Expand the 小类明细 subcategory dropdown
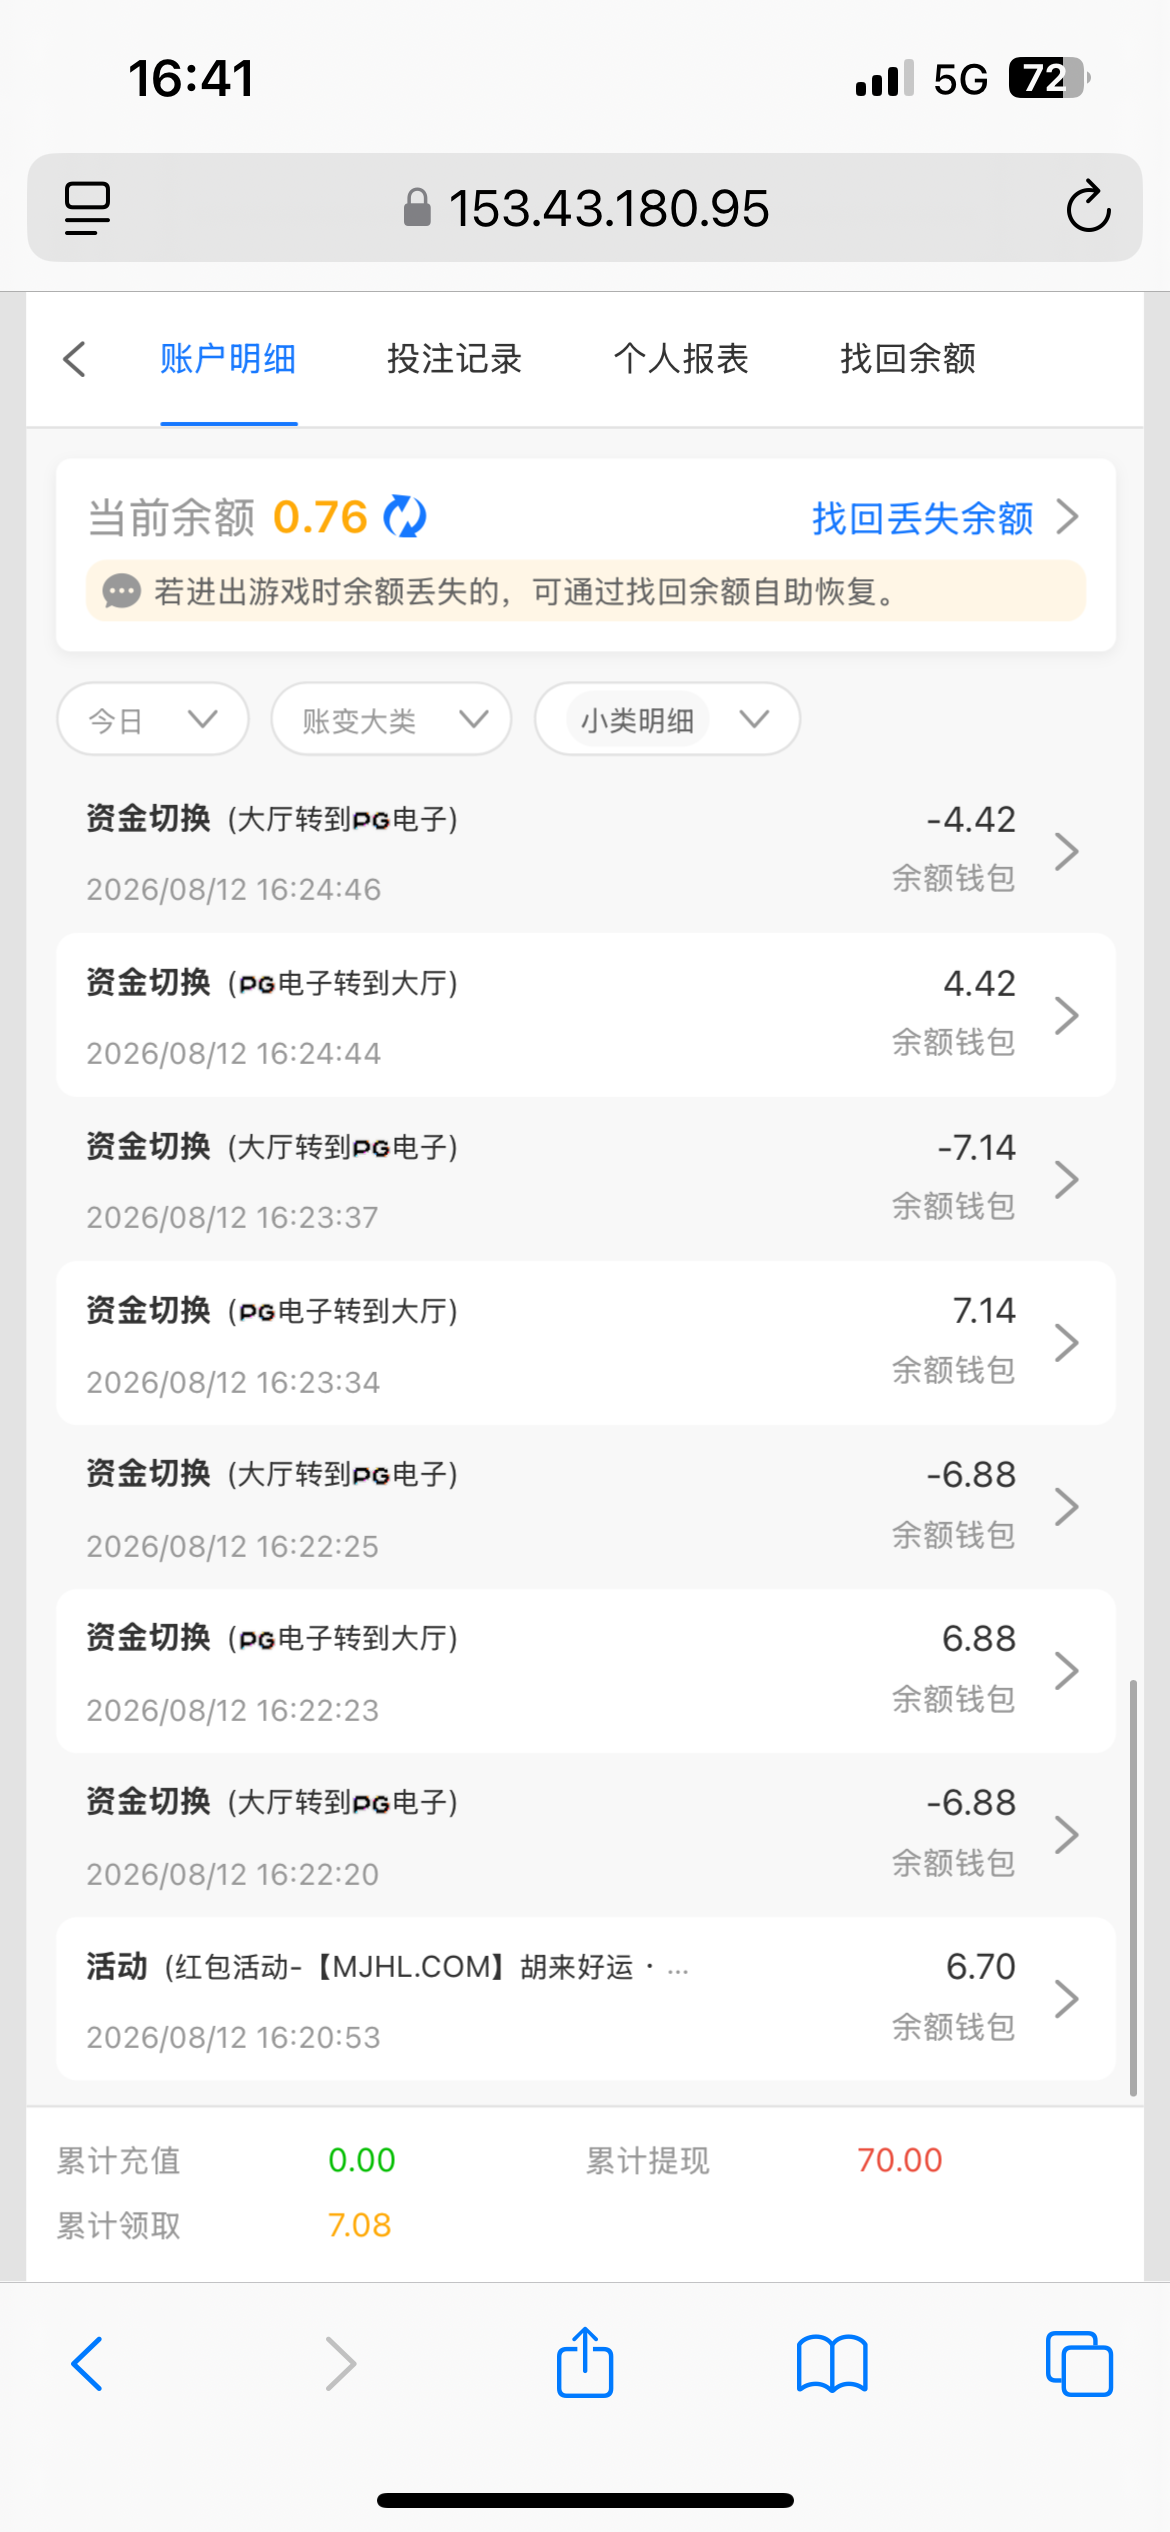Viewport: 1170px width, 2532px height. [667, 719]
